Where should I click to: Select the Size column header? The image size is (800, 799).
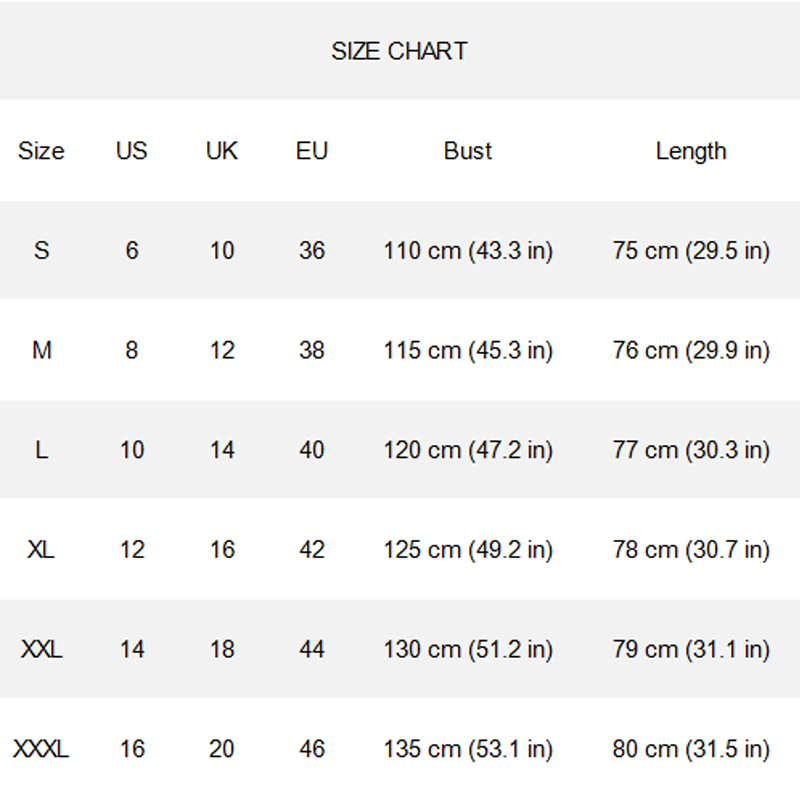(x=41, y=151)
